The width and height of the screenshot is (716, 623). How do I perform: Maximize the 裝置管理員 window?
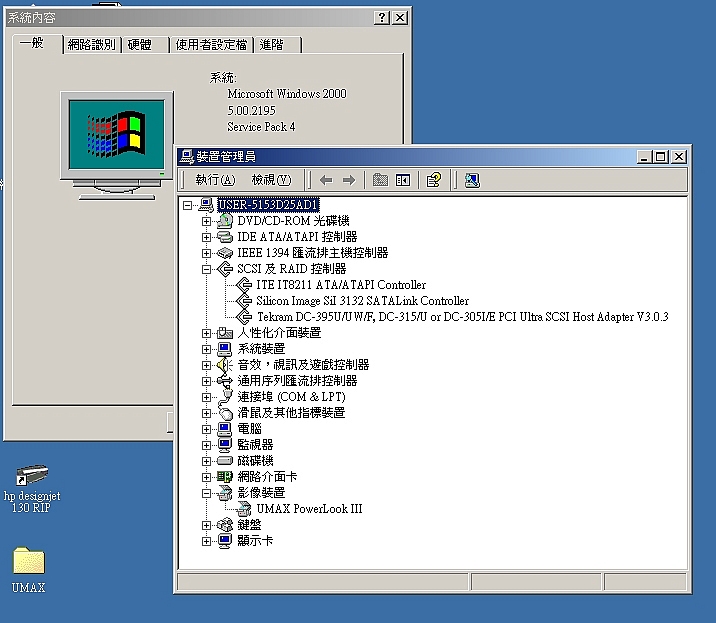[x=660, y=157]
